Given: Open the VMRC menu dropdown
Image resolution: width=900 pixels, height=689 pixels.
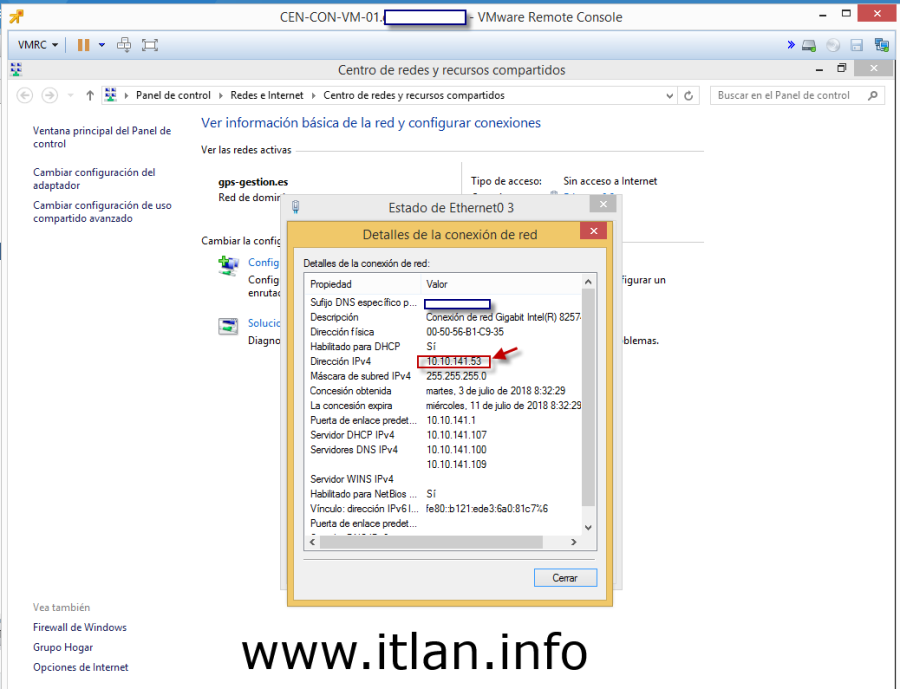Looking at the screenshot, I should click(x=38, y=45).
